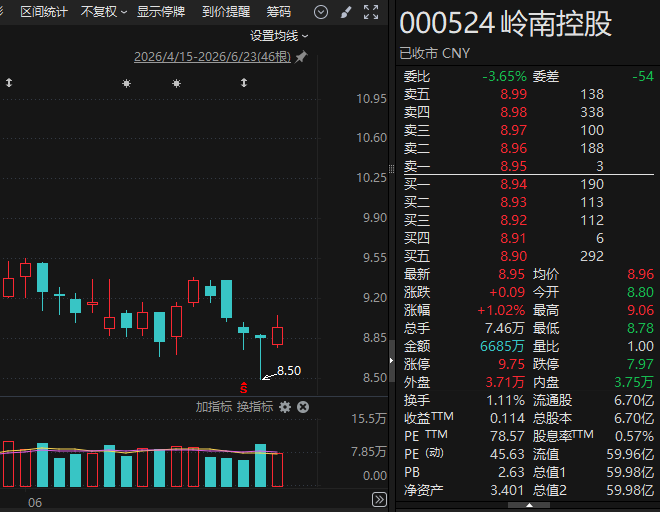Click the 涨停 value 9.75

point(511,364)
